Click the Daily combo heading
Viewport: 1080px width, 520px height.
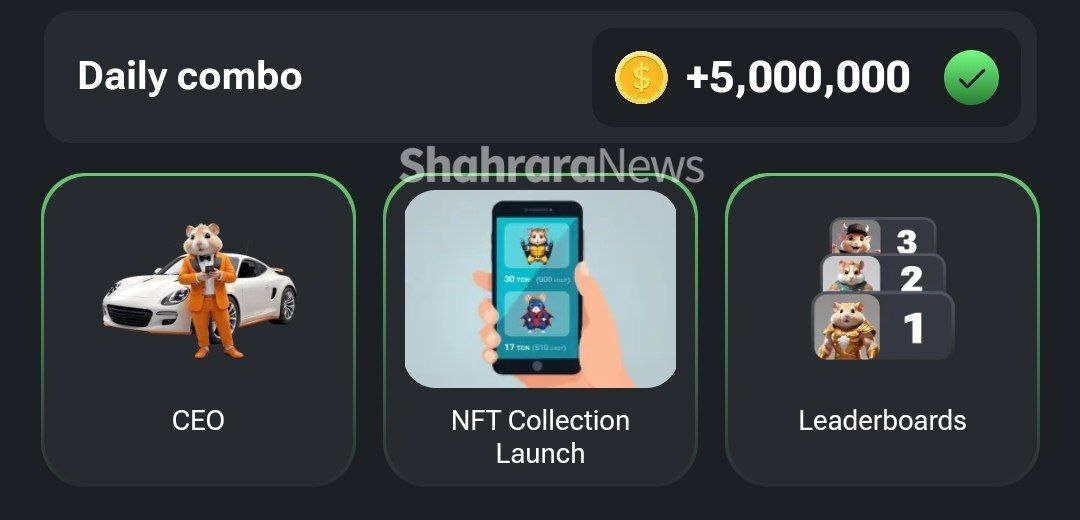(189, 76)
